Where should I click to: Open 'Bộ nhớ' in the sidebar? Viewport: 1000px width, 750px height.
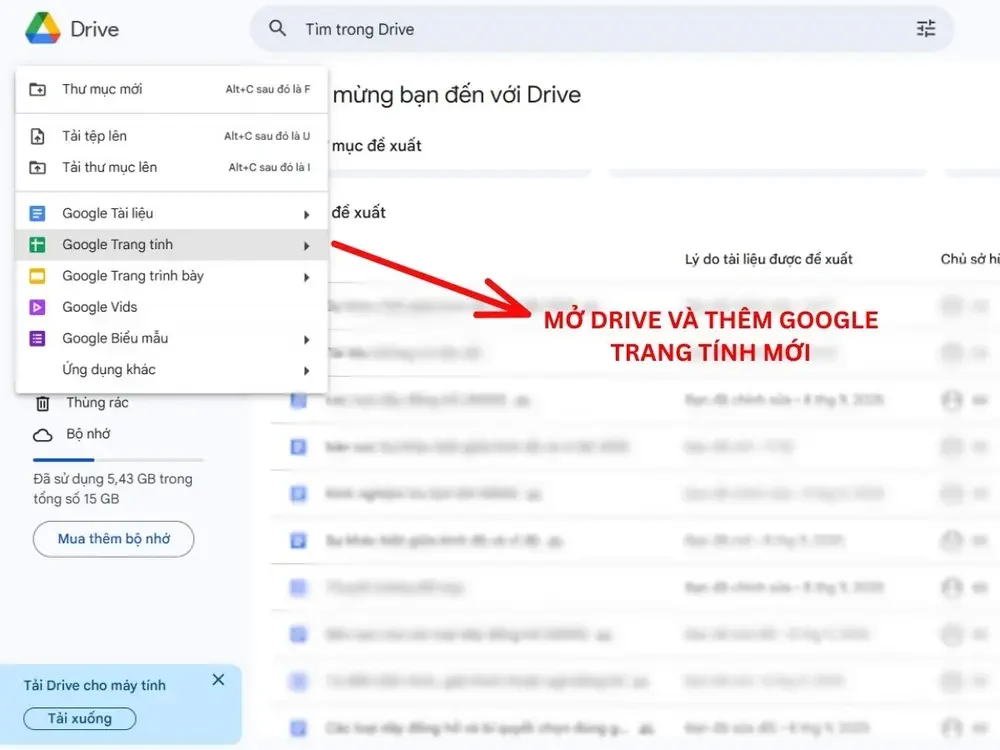point(88,434)
